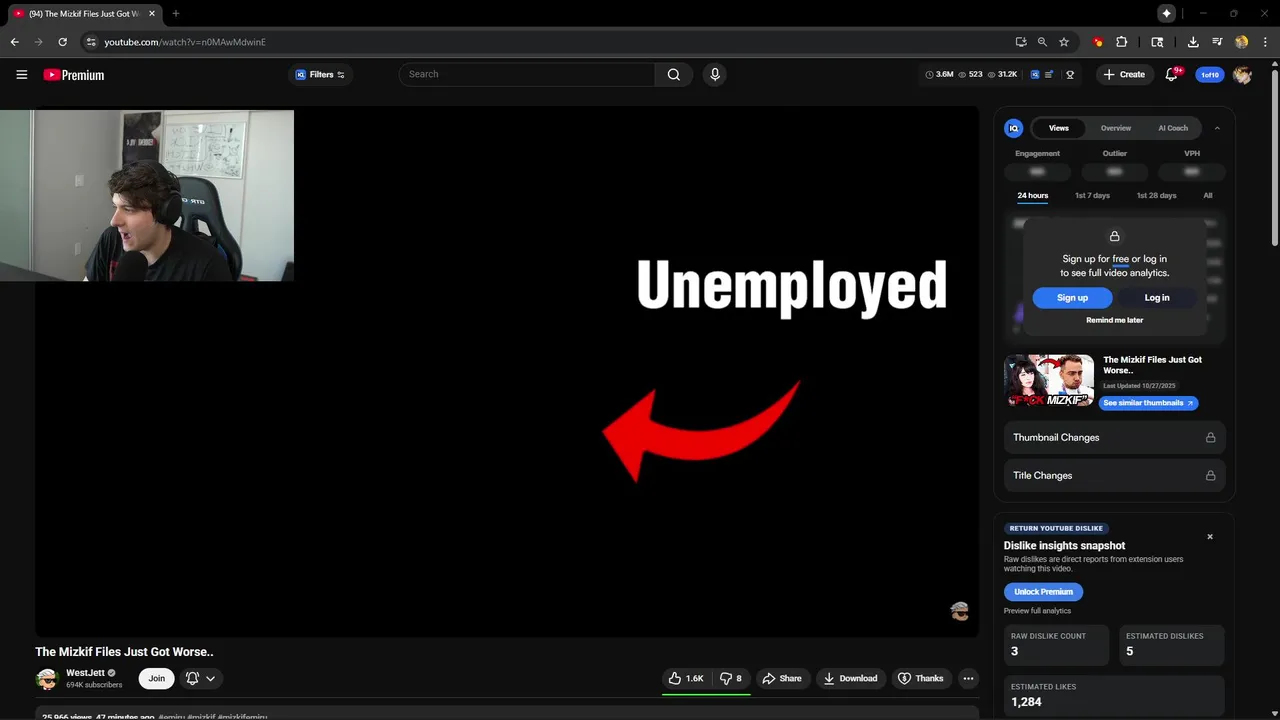Viewport: 1280px width, 720px height.
Task: Click channel watermark in video corner
Action: [960, 611]
